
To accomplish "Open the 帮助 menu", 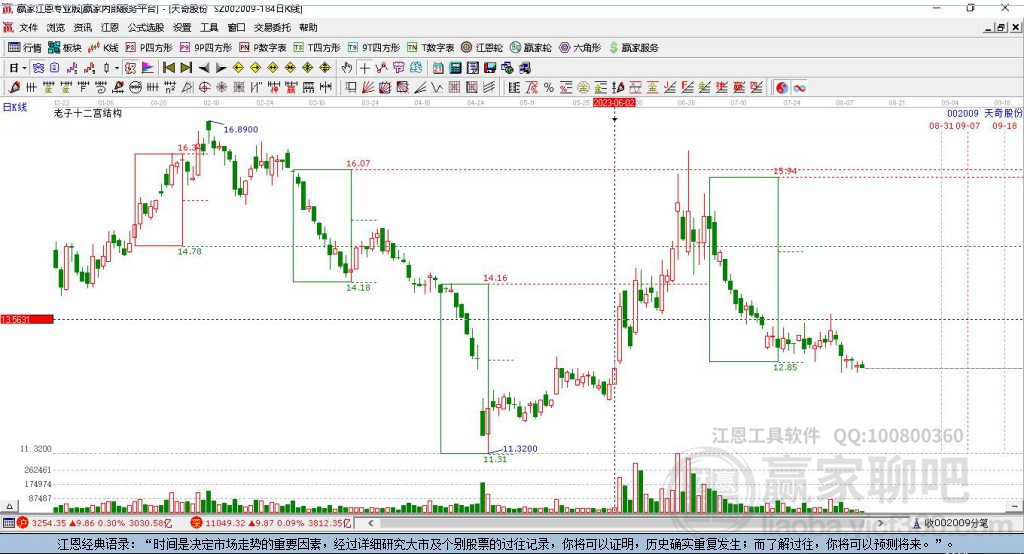I will click(x=308, y=27).
